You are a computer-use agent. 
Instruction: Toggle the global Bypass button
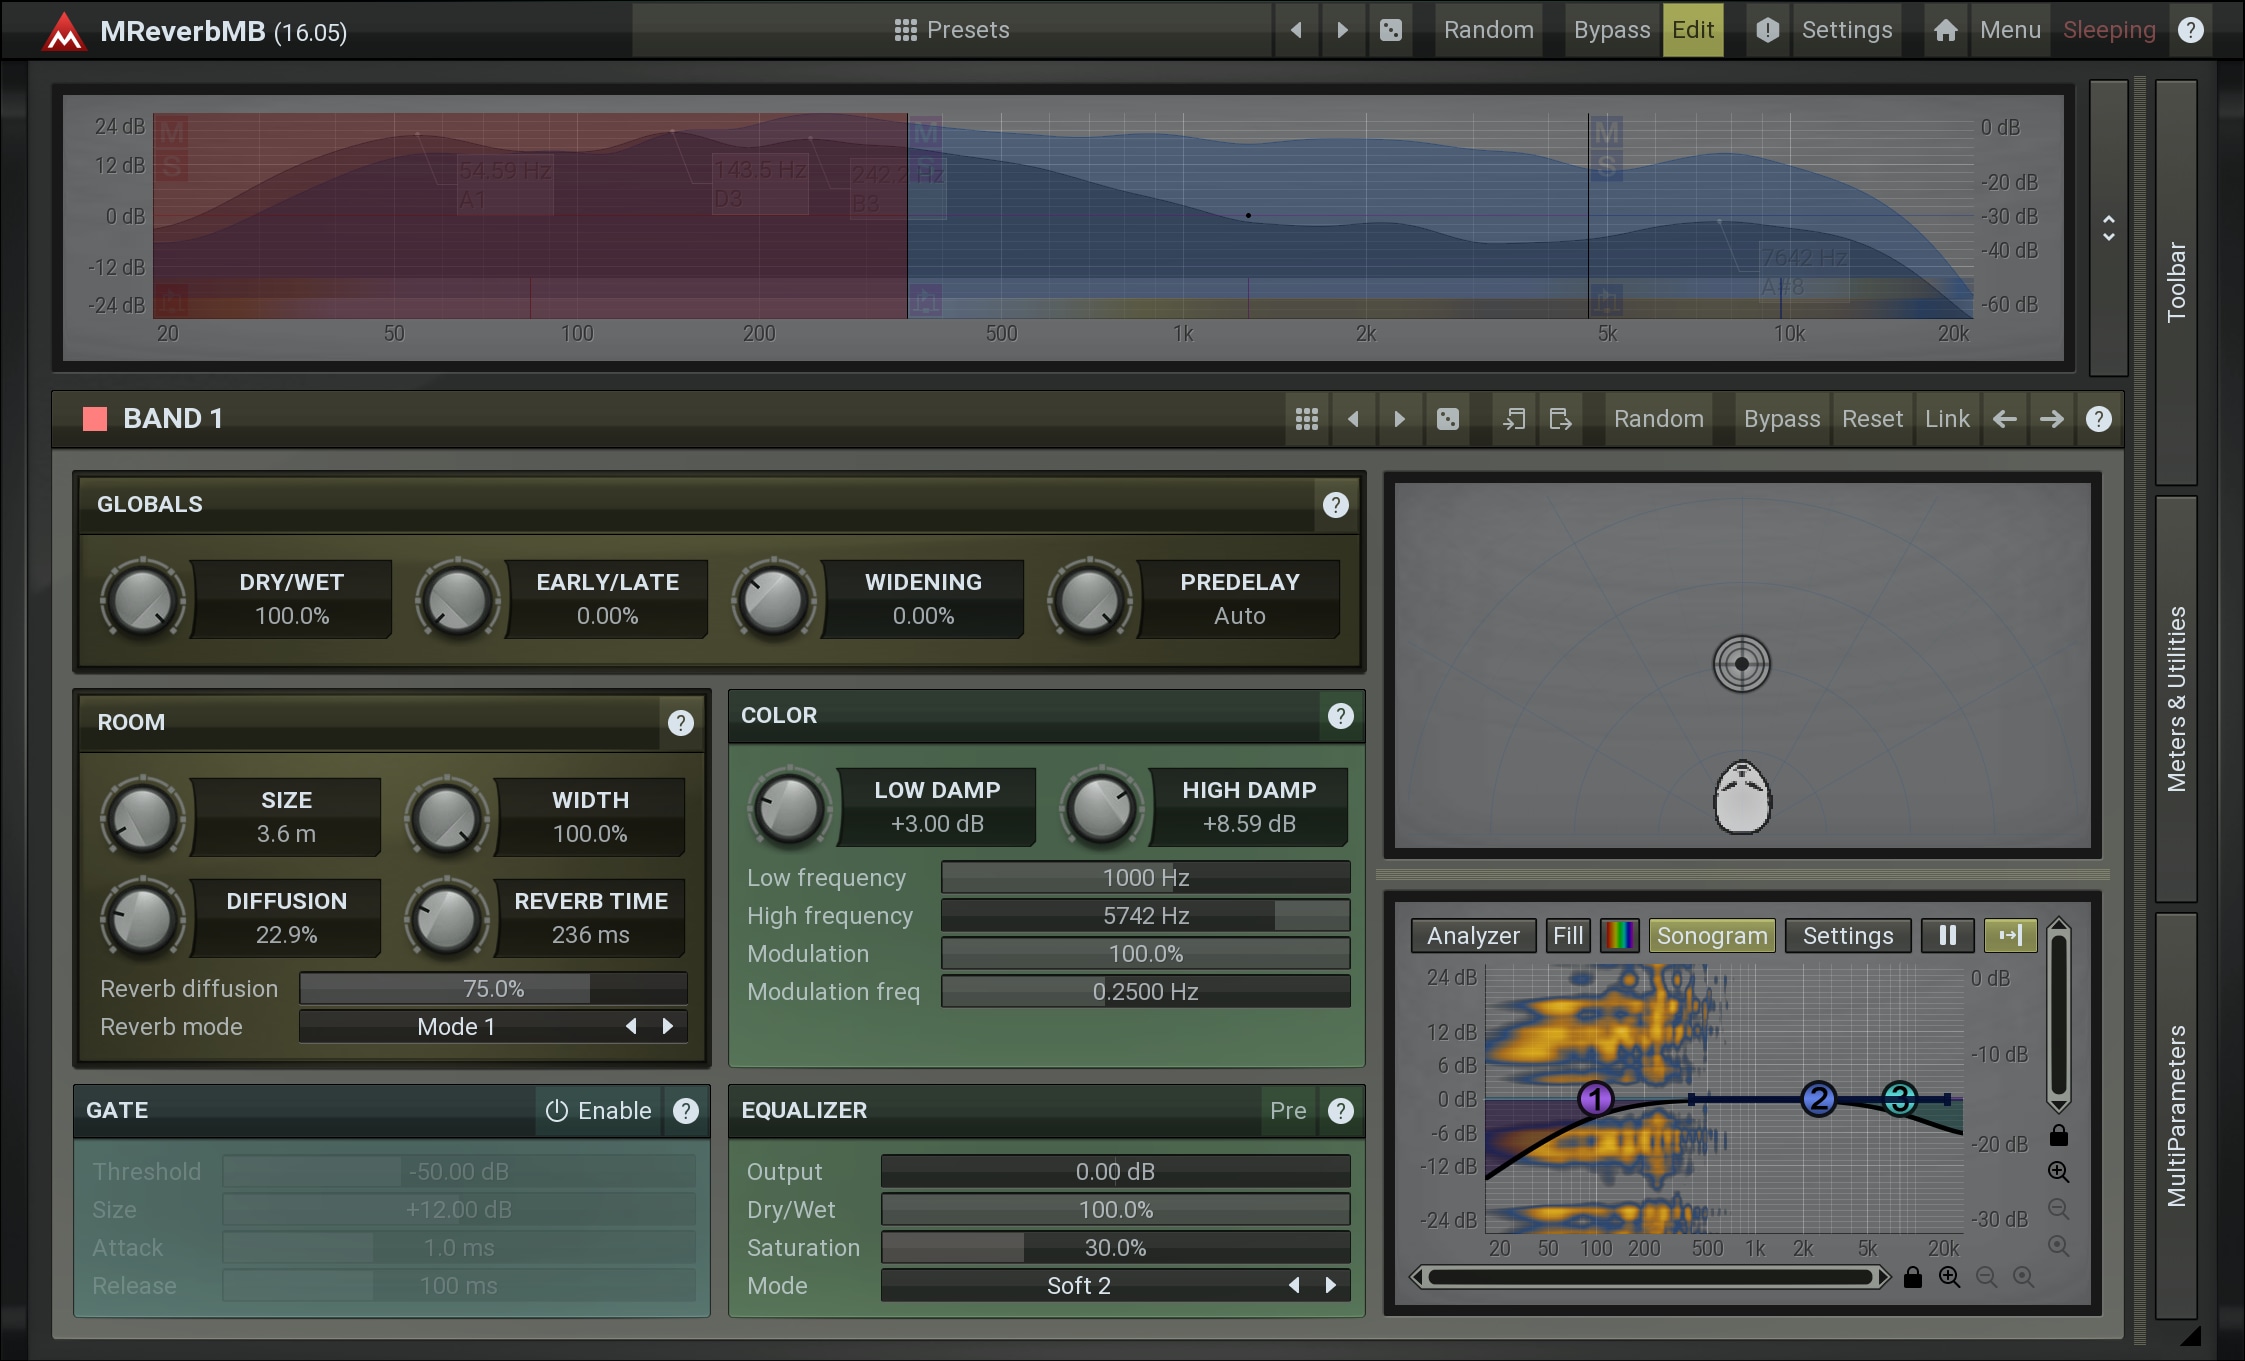1611,30
